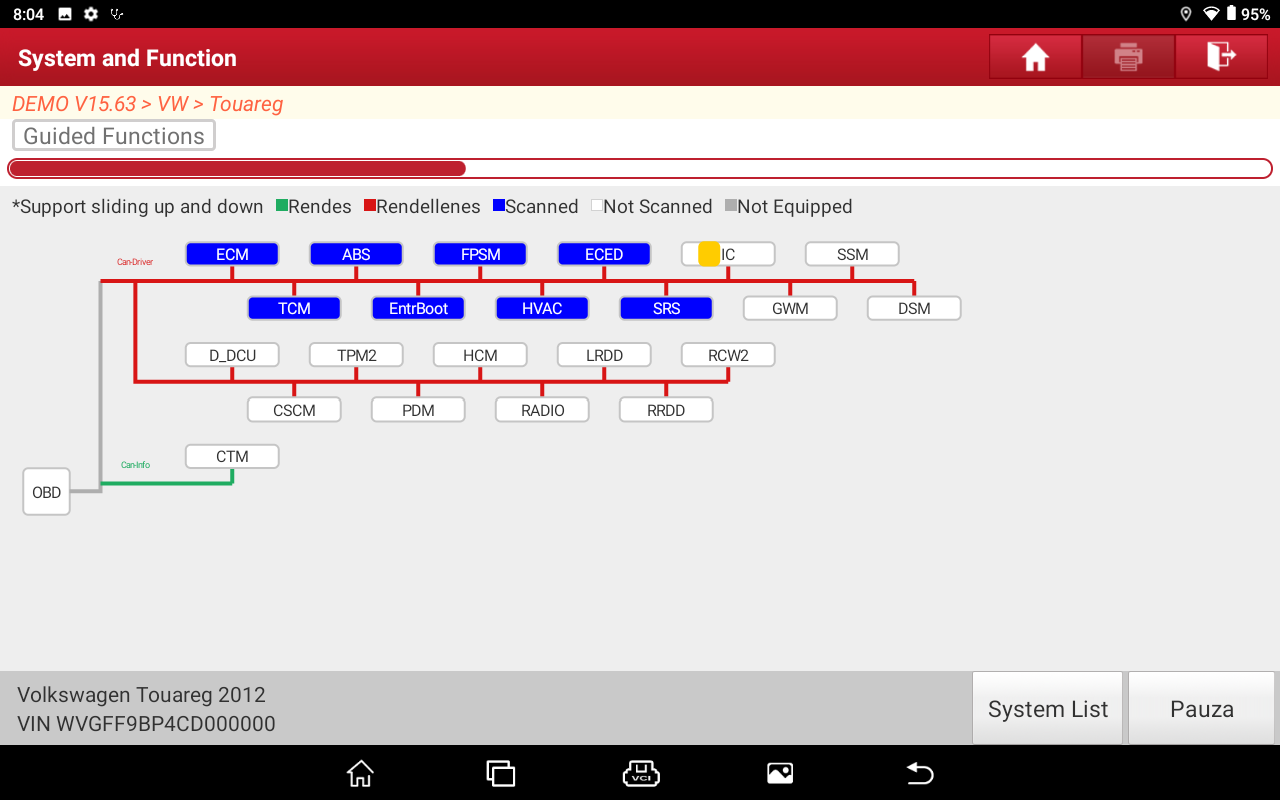The image size is (1280, 800).
Task: Tap the red Rendellenes legend swatch
Action: [x=370, y=206]
